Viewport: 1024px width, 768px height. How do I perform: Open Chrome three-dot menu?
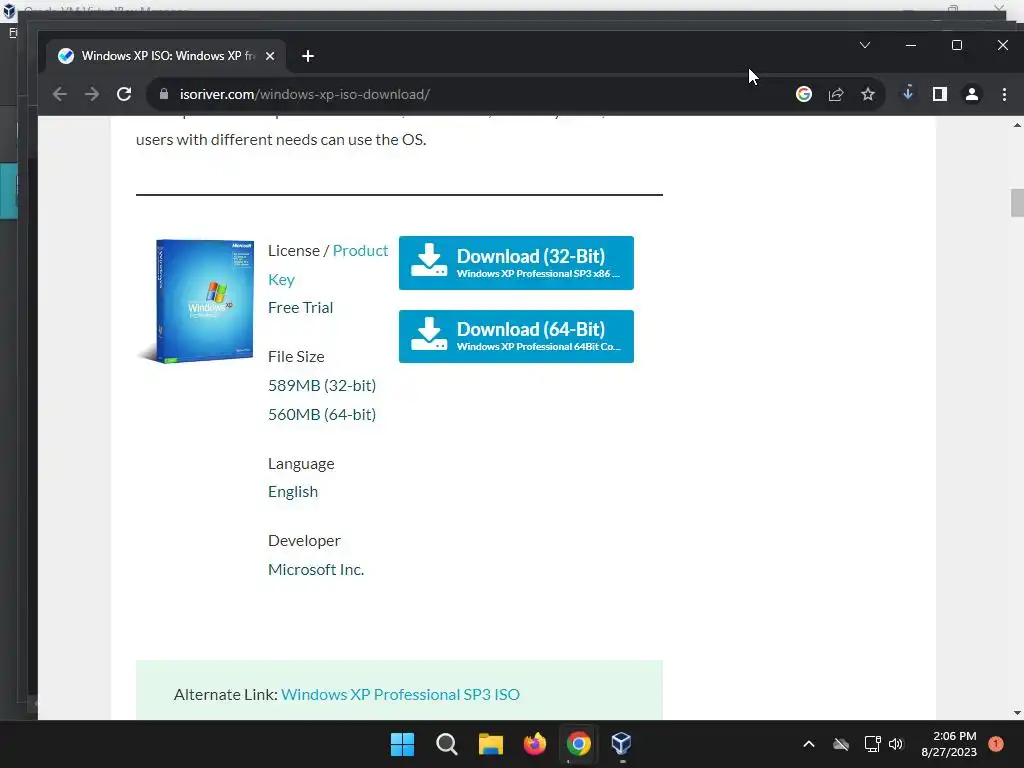[x=1004, y=94]
